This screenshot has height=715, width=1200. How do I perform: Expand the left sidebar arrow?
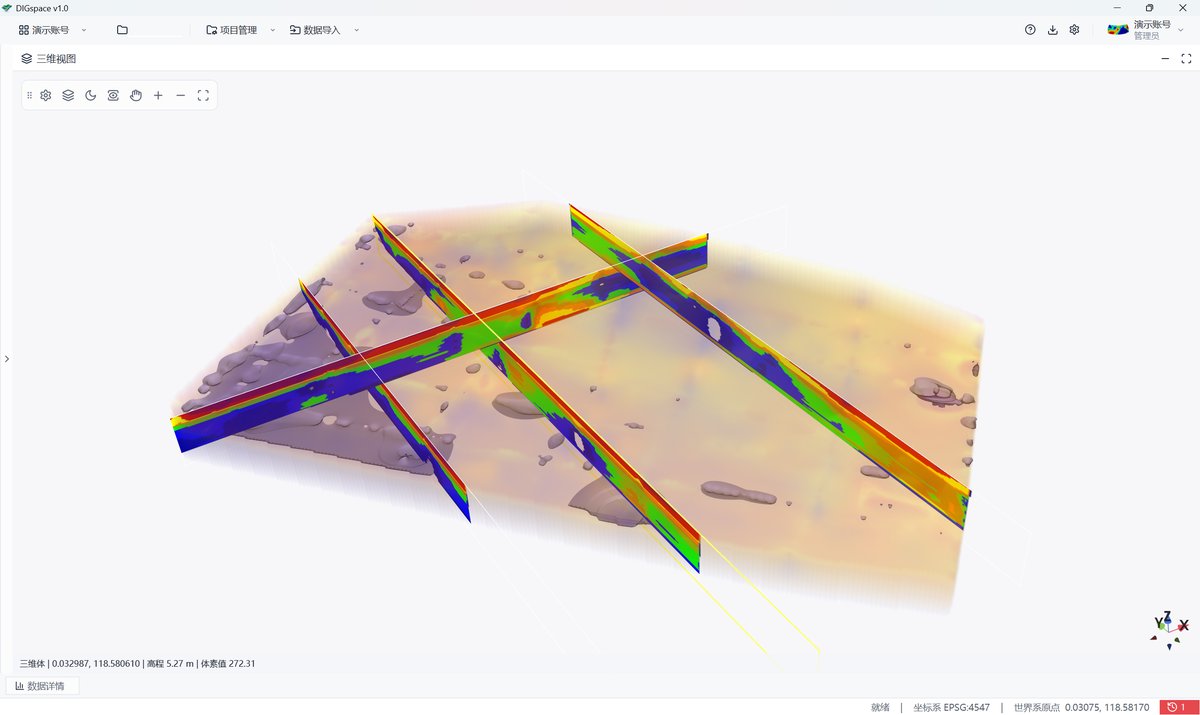(6, 358)
